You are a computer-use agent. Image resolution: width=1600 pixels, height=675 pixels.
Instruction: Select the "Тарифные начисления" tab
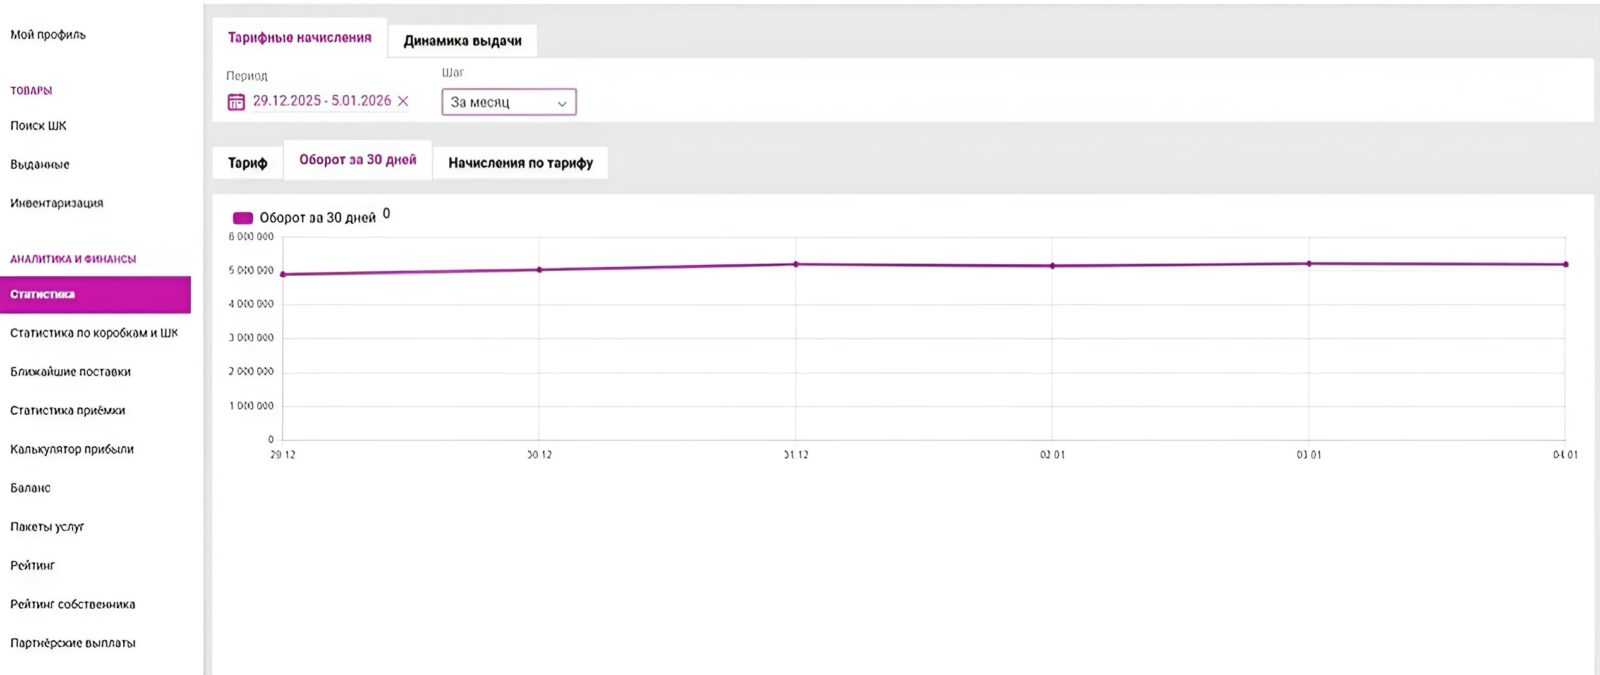click(299, 38)
